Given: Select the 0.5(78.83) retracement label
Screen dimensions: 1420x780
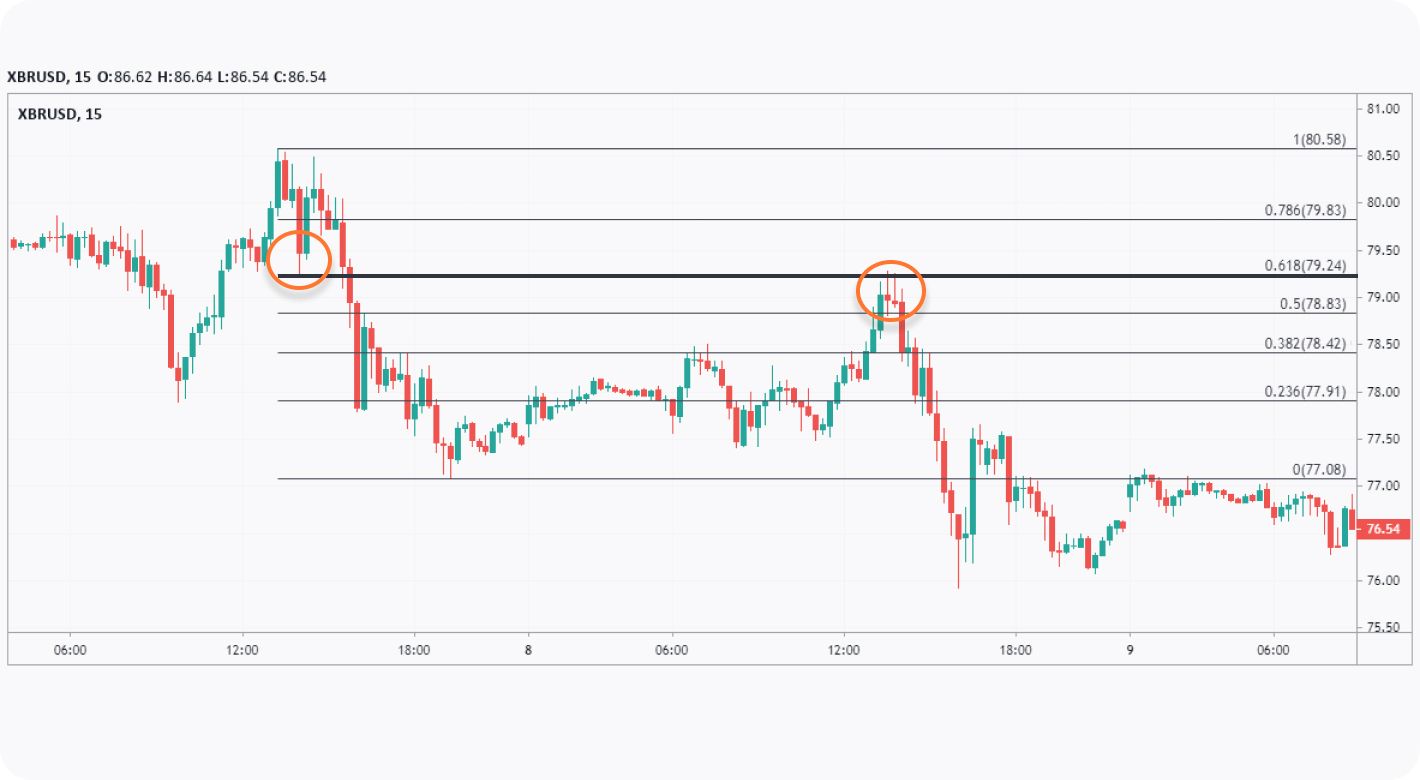Looking at the screenshot, I should [1311, 304].
